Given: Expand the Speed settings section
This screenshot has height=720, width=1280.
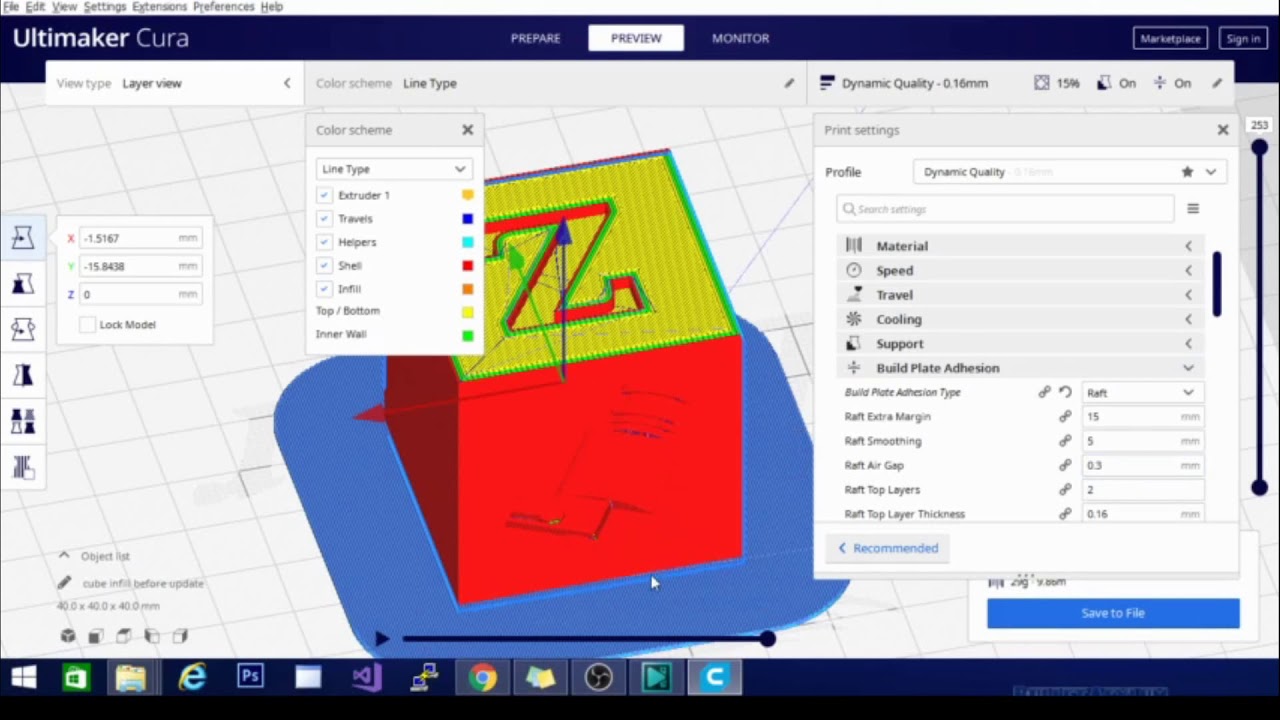Looking at the screenshot, I should pyautogui.click(x=1020, y=270).
